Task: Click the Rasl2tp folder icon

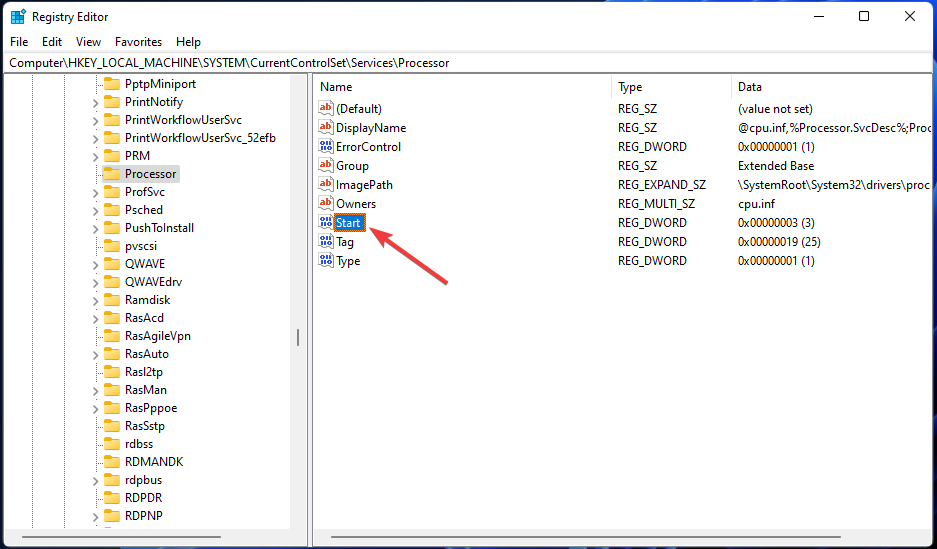Action: pyautogui.click(x=112, y=372)
